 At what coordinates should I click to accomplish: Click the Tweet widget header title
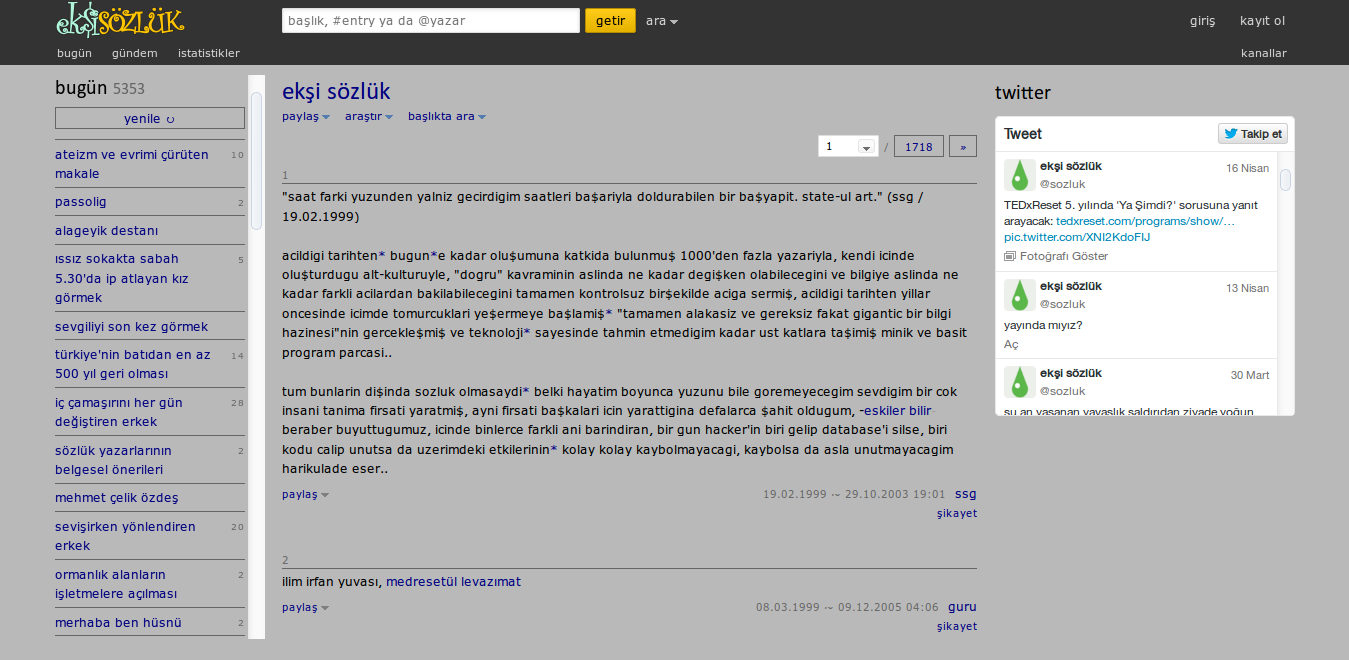pyautogui.click(x=1023, y=134)
